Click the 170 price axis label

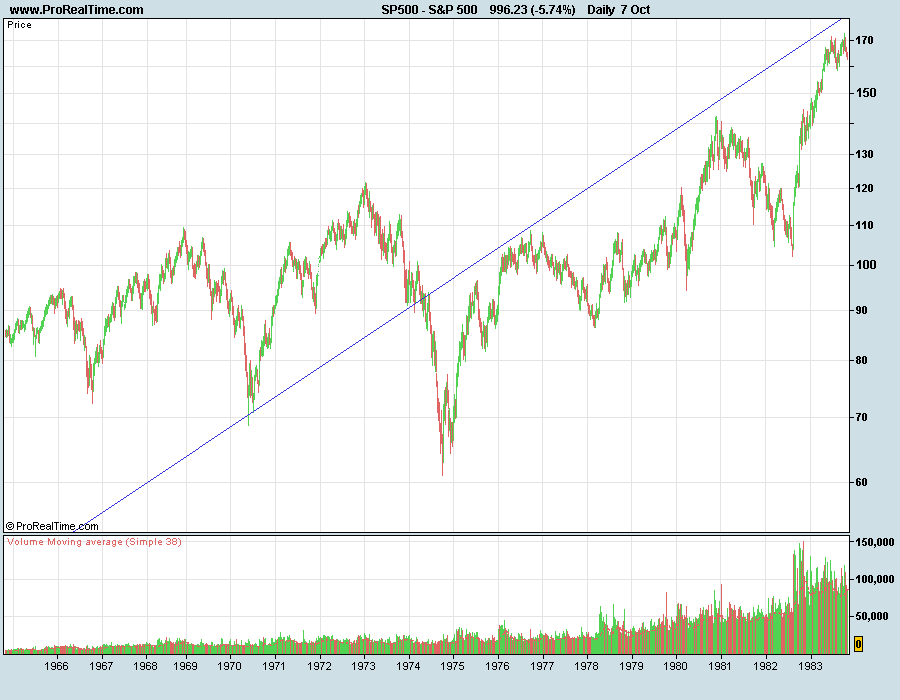tap(864, 40)
